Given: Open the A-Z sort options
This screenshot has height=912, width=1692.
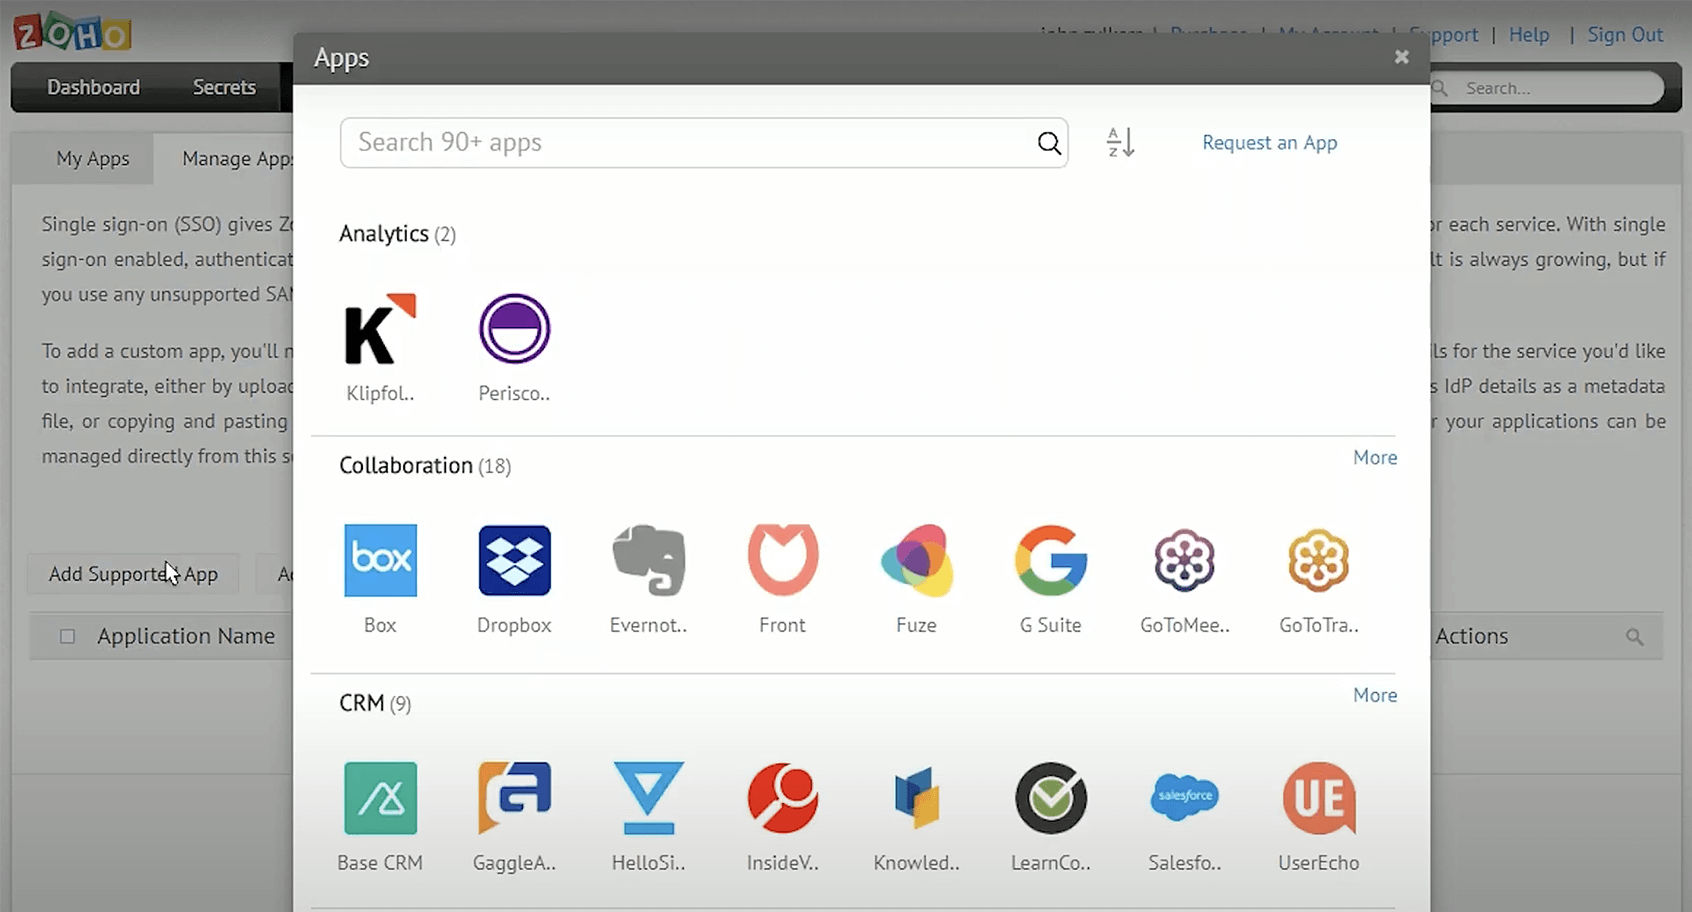Looking at the screenshot, I should (1119, 142).
